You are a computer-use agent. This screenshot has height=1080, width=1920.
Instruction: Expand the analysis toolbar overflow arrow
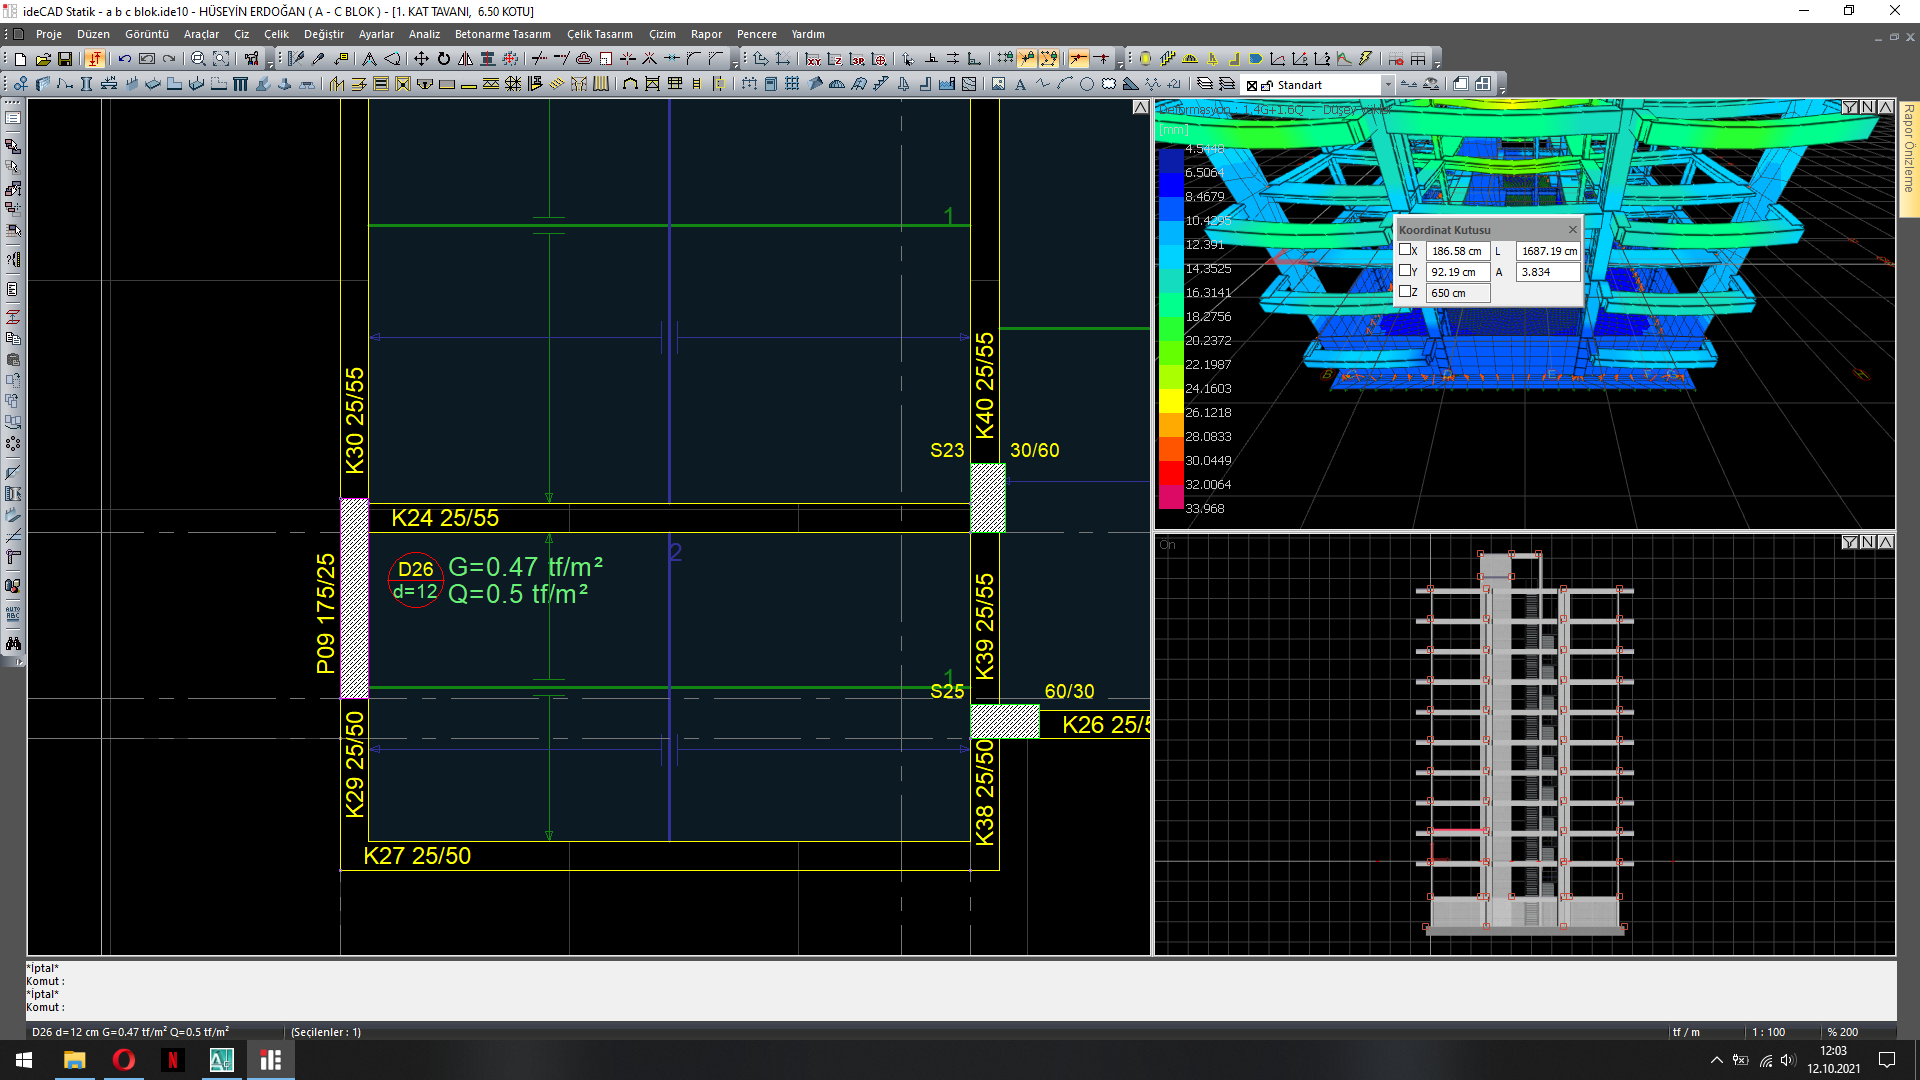pyautogui.click(x=1437, y=66)
